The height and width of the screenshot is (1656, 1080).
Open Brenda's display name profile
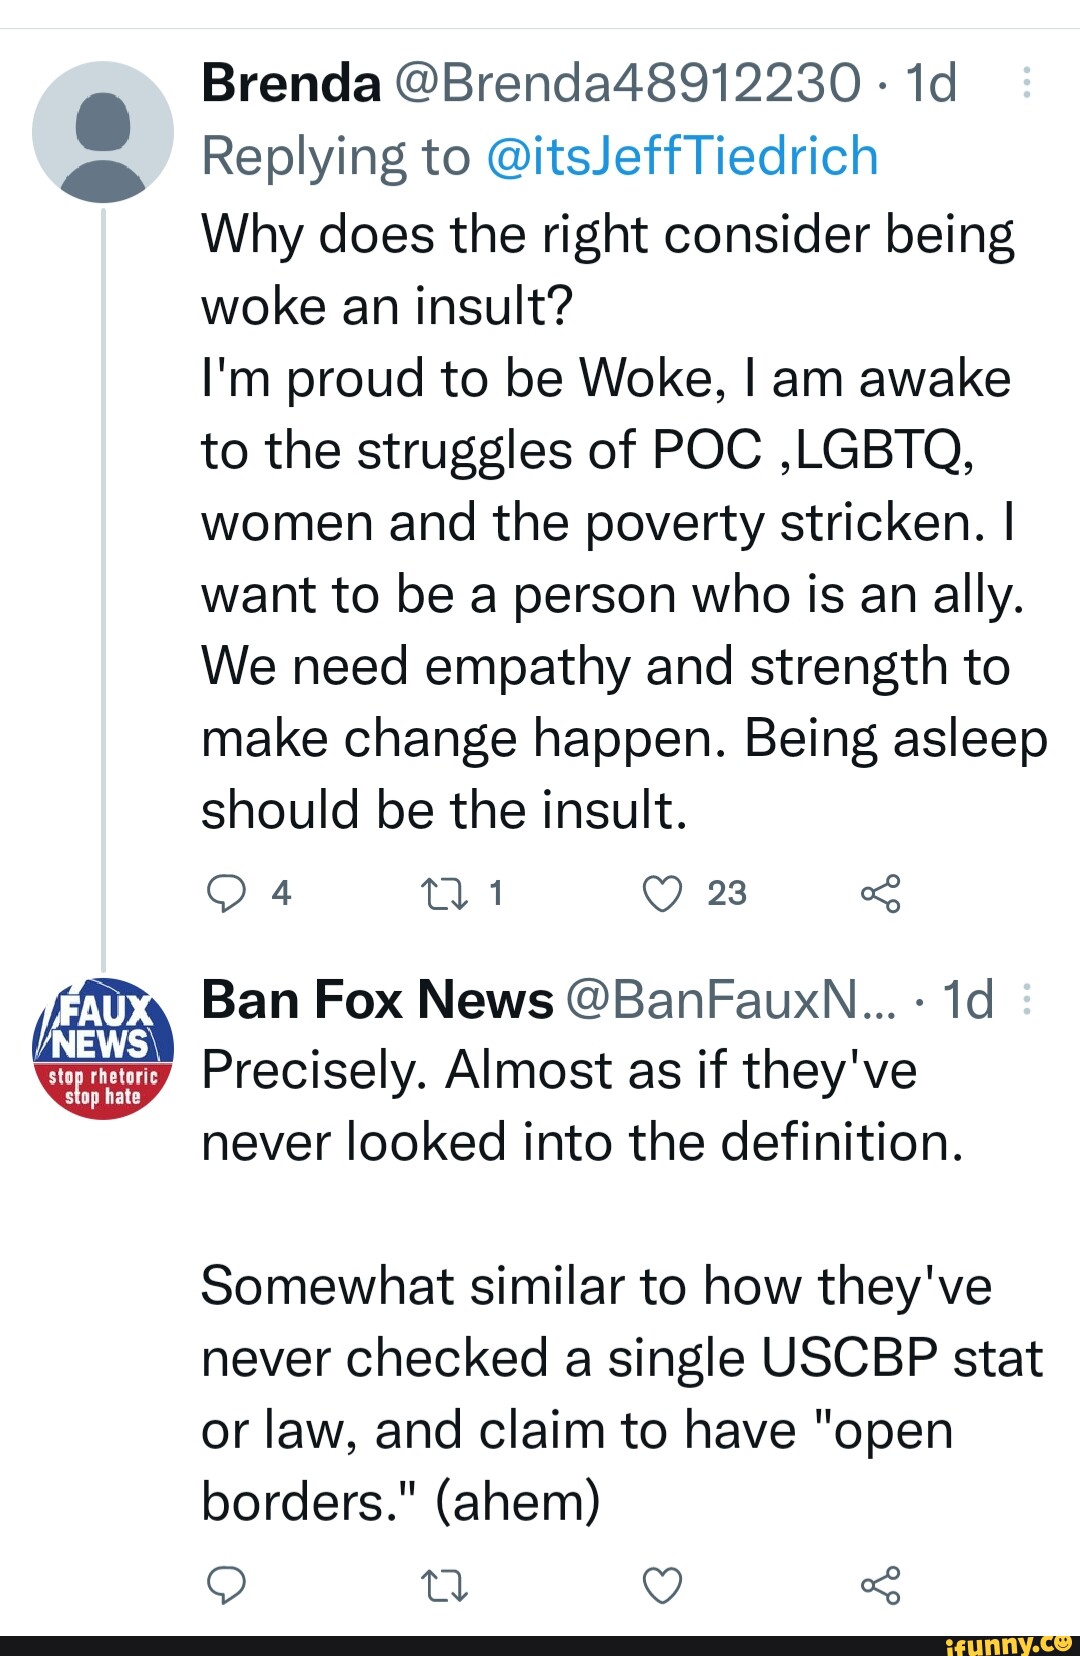(x=291, y=83)
